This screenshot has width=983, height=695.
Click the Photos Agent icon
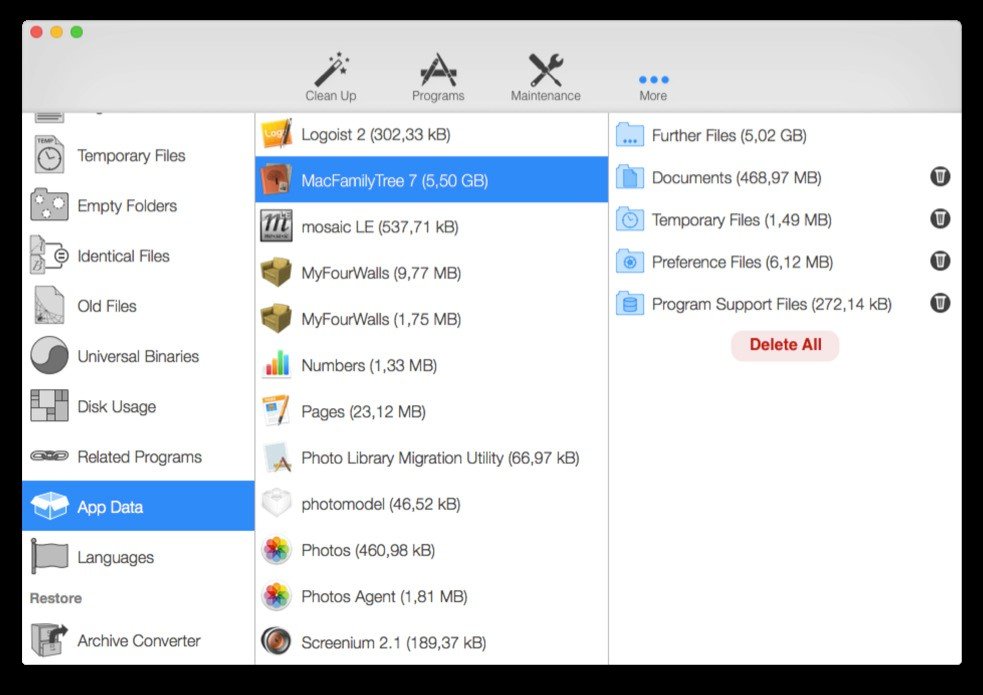276,596
